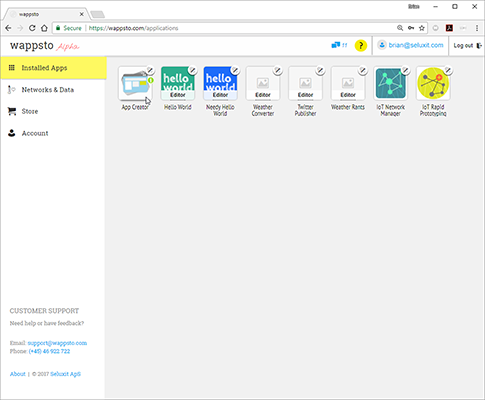This screenshot has width=485, height=400.
Task: Open the Account section
Action: [x=54, y=133]
